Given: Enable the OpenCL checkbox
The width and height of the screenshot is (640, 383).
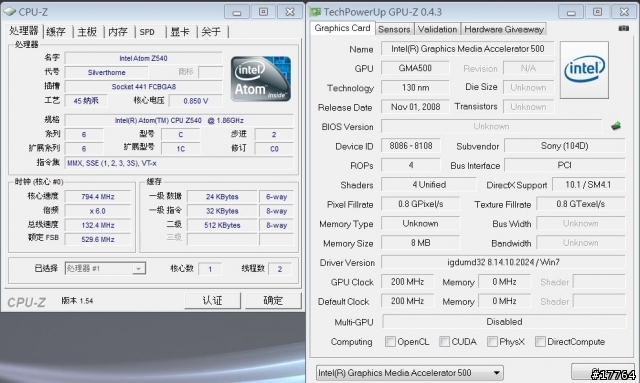Looking at the screenshot, I should [x=390, y=341].
